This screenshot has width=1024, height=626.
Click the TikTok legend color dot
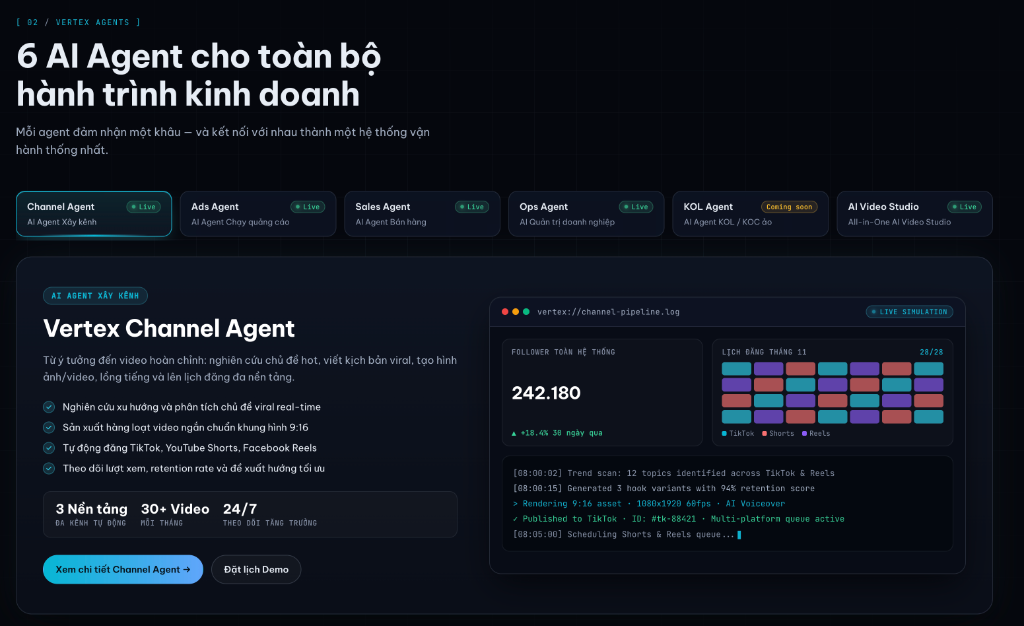pos(724,433)
